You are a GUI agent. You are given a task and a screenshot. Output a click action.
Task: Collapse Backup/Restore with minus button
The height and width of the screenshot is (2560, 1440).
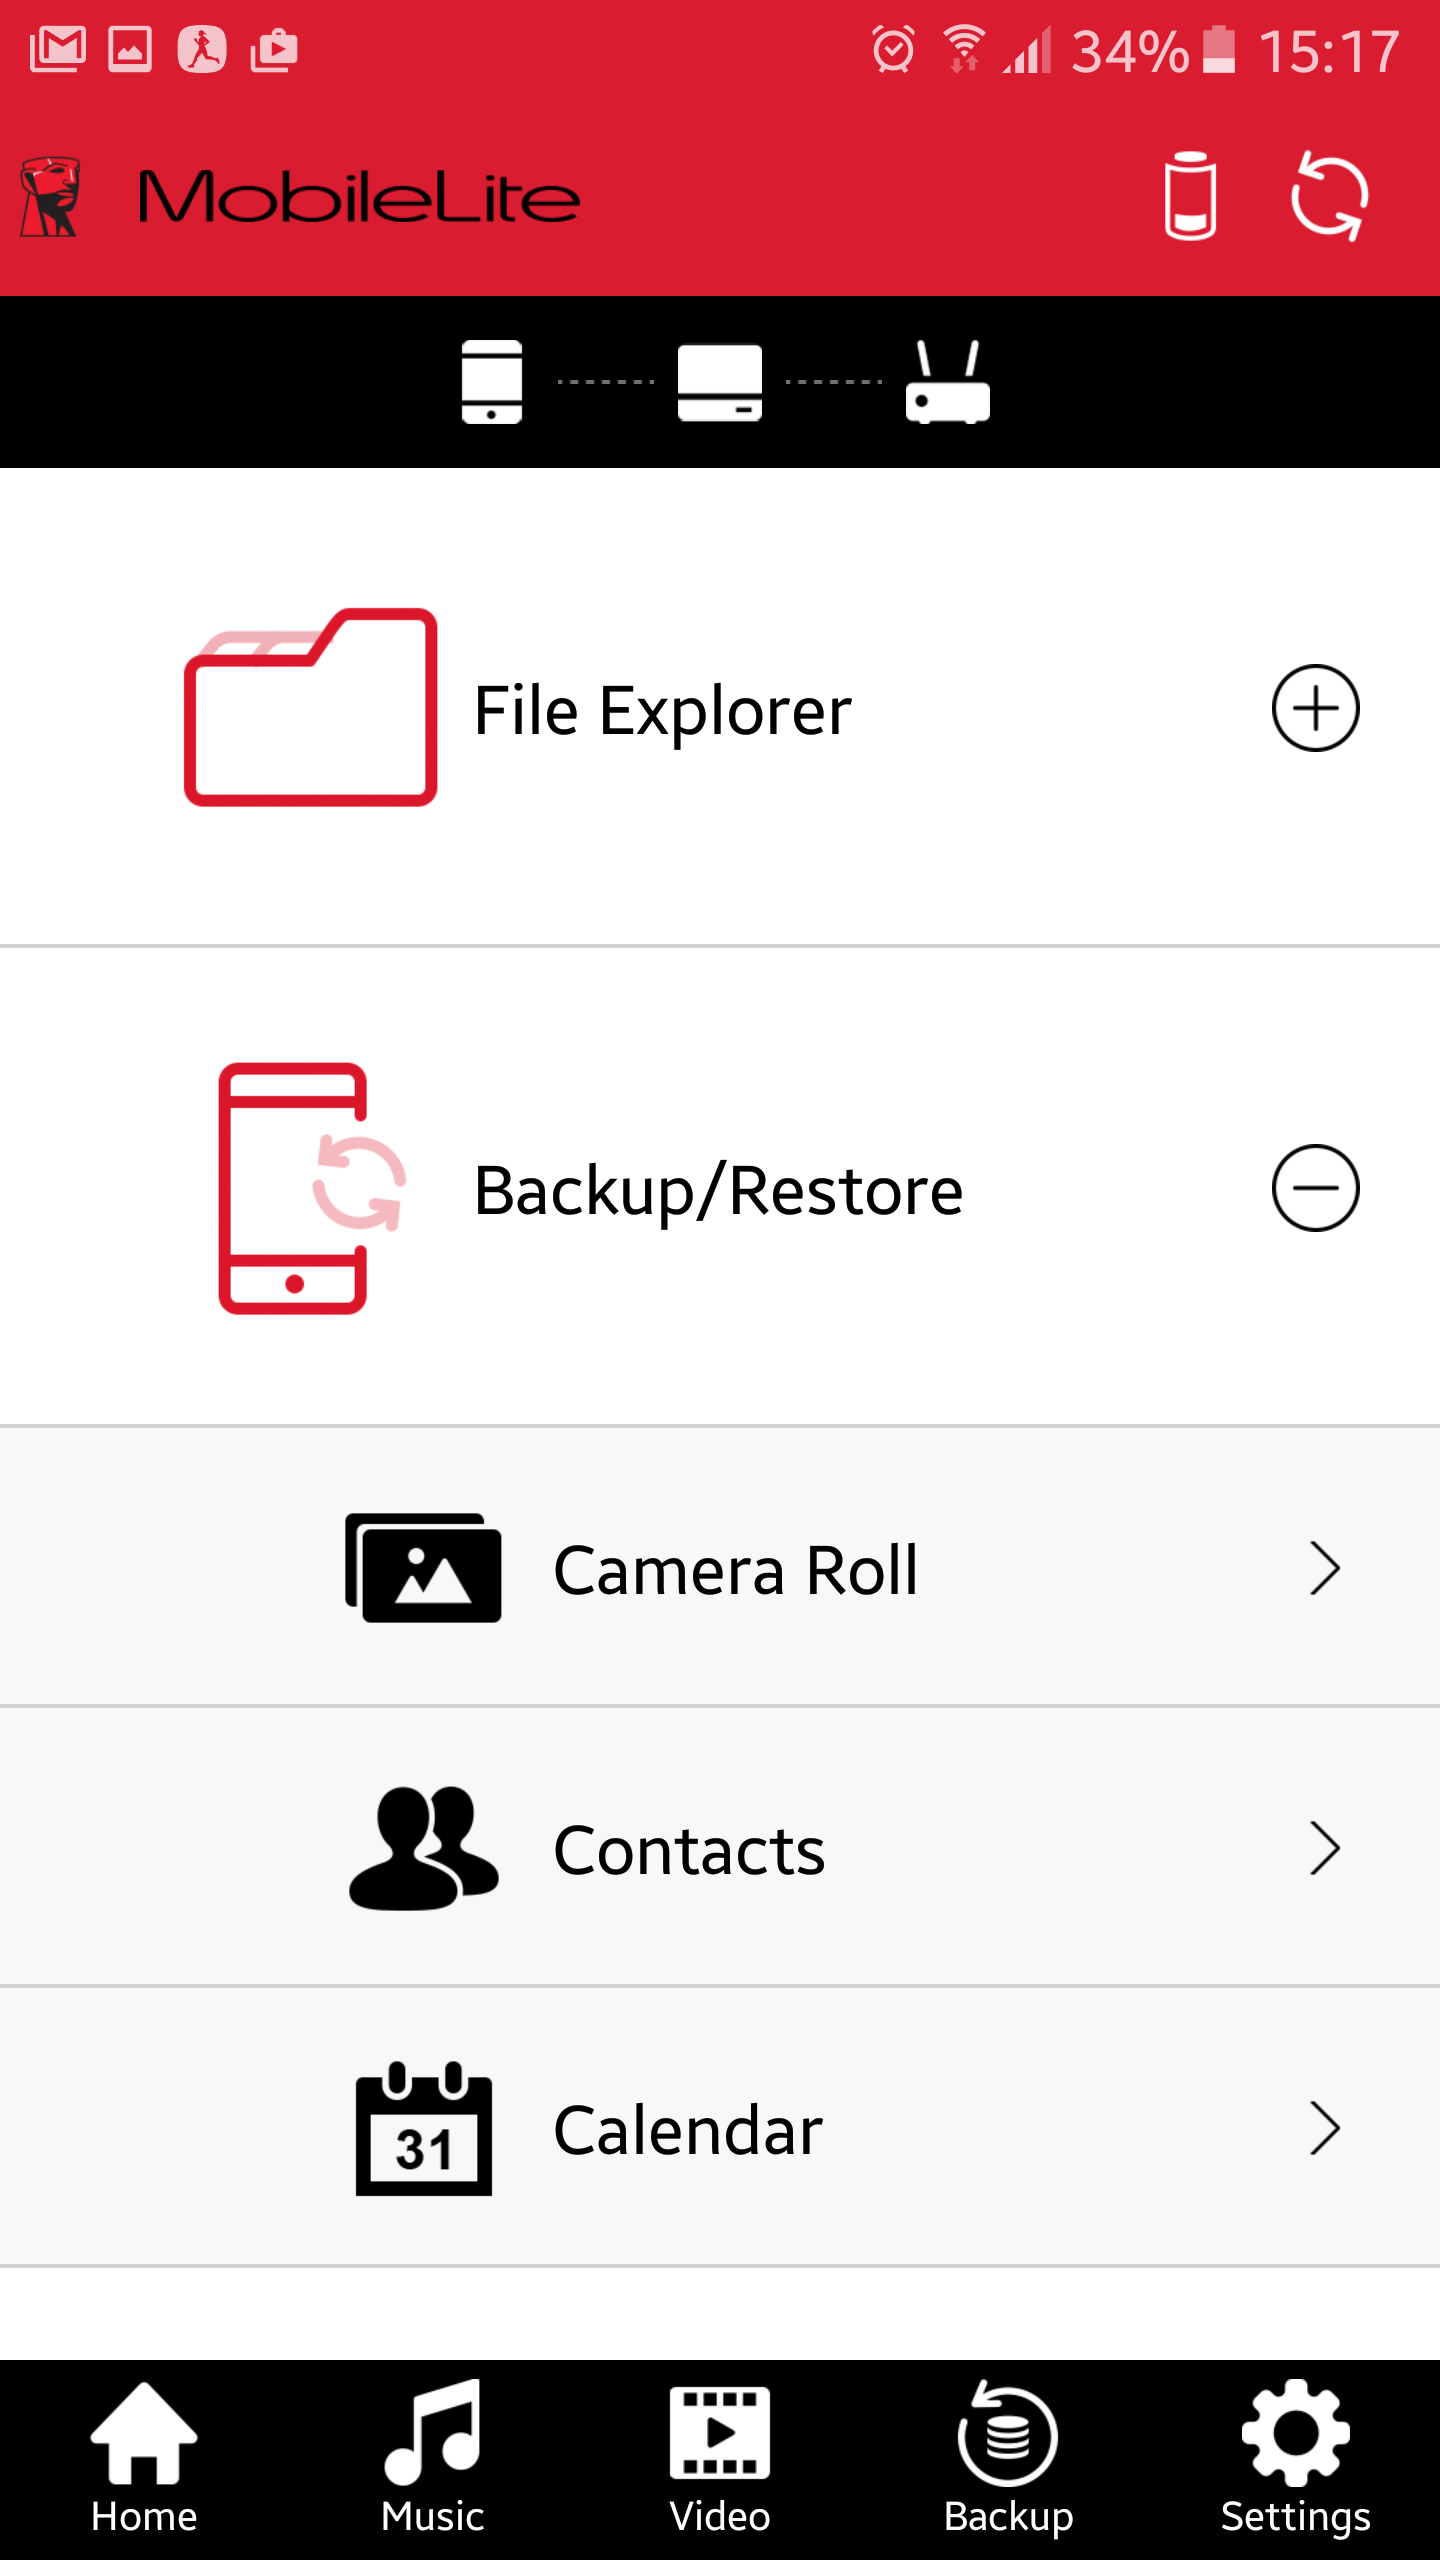click(x=1315, y=1188)
